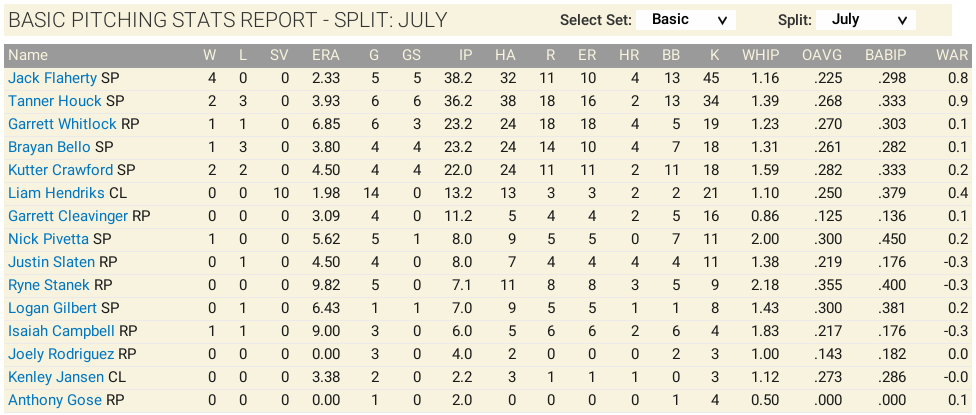Select Kenley Jansen's player link
Viewport: 976px width, 415px height.
(x=56, y=377)
